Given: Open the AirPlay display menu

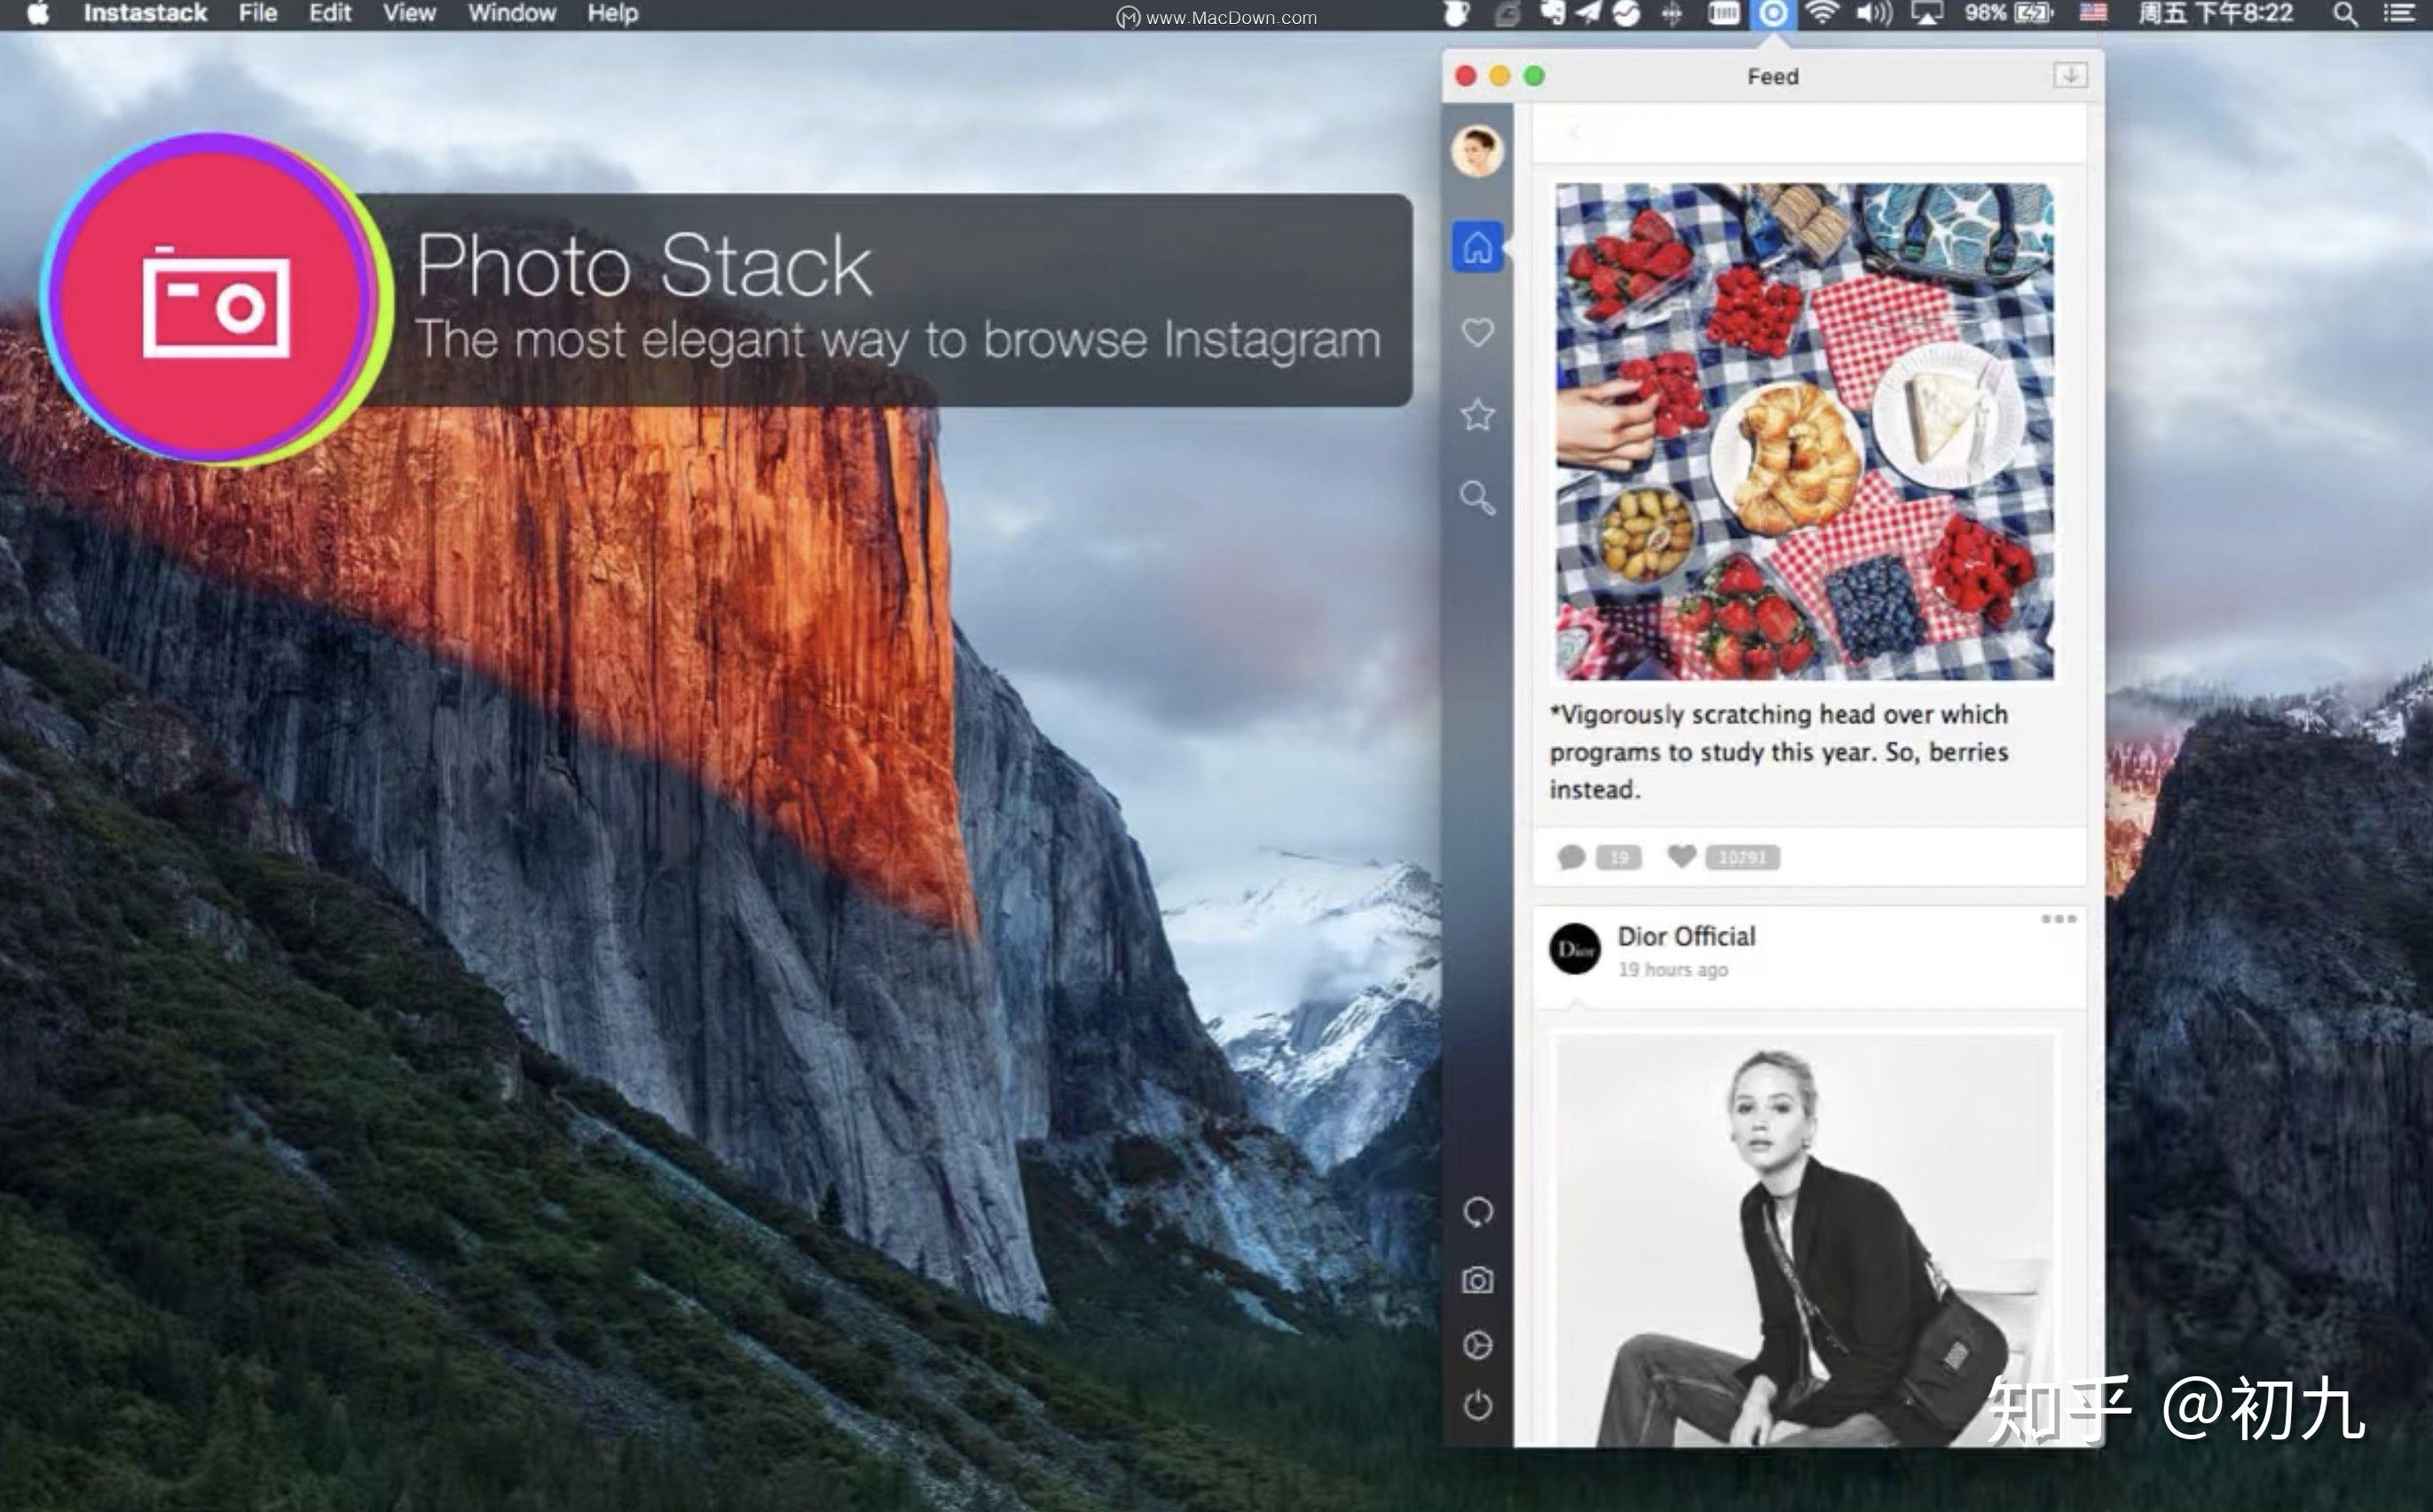Looking at the screenshot, I should coord(1927,14).
